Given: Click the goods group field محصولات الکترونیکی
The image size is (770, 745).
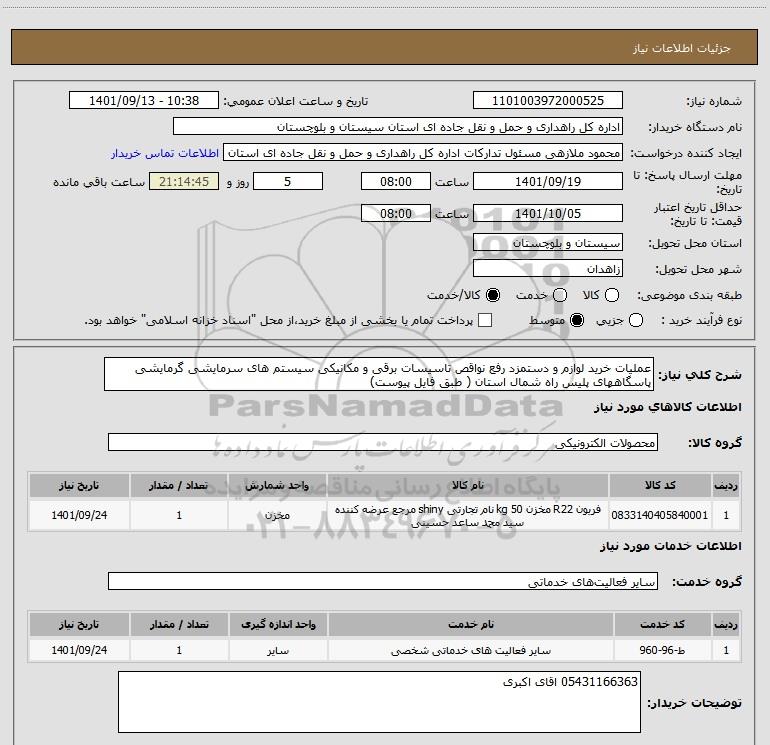Looking at the screenshot, I should [383, 442].
